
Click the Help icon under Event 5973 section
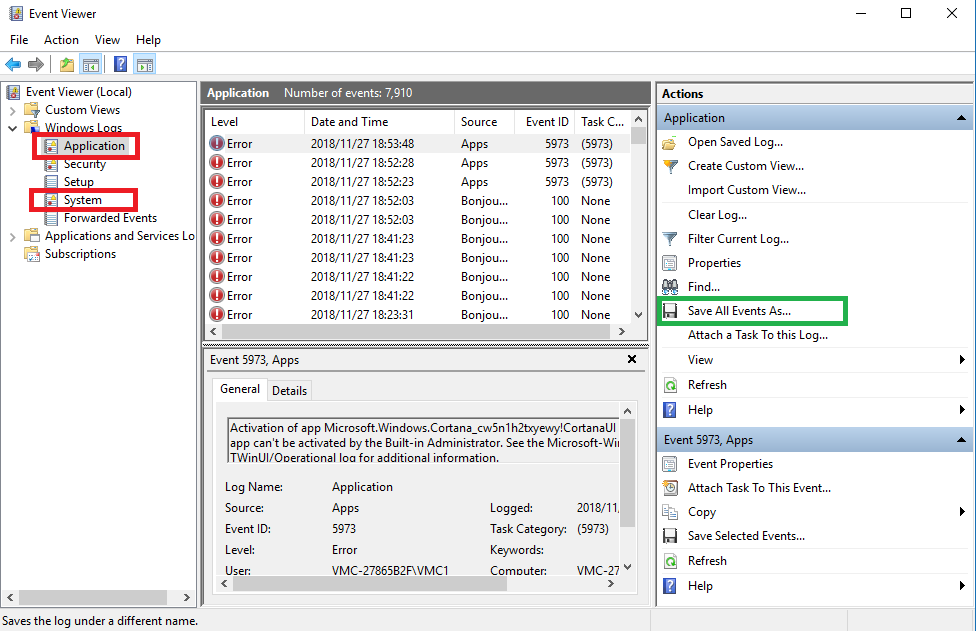670,586
